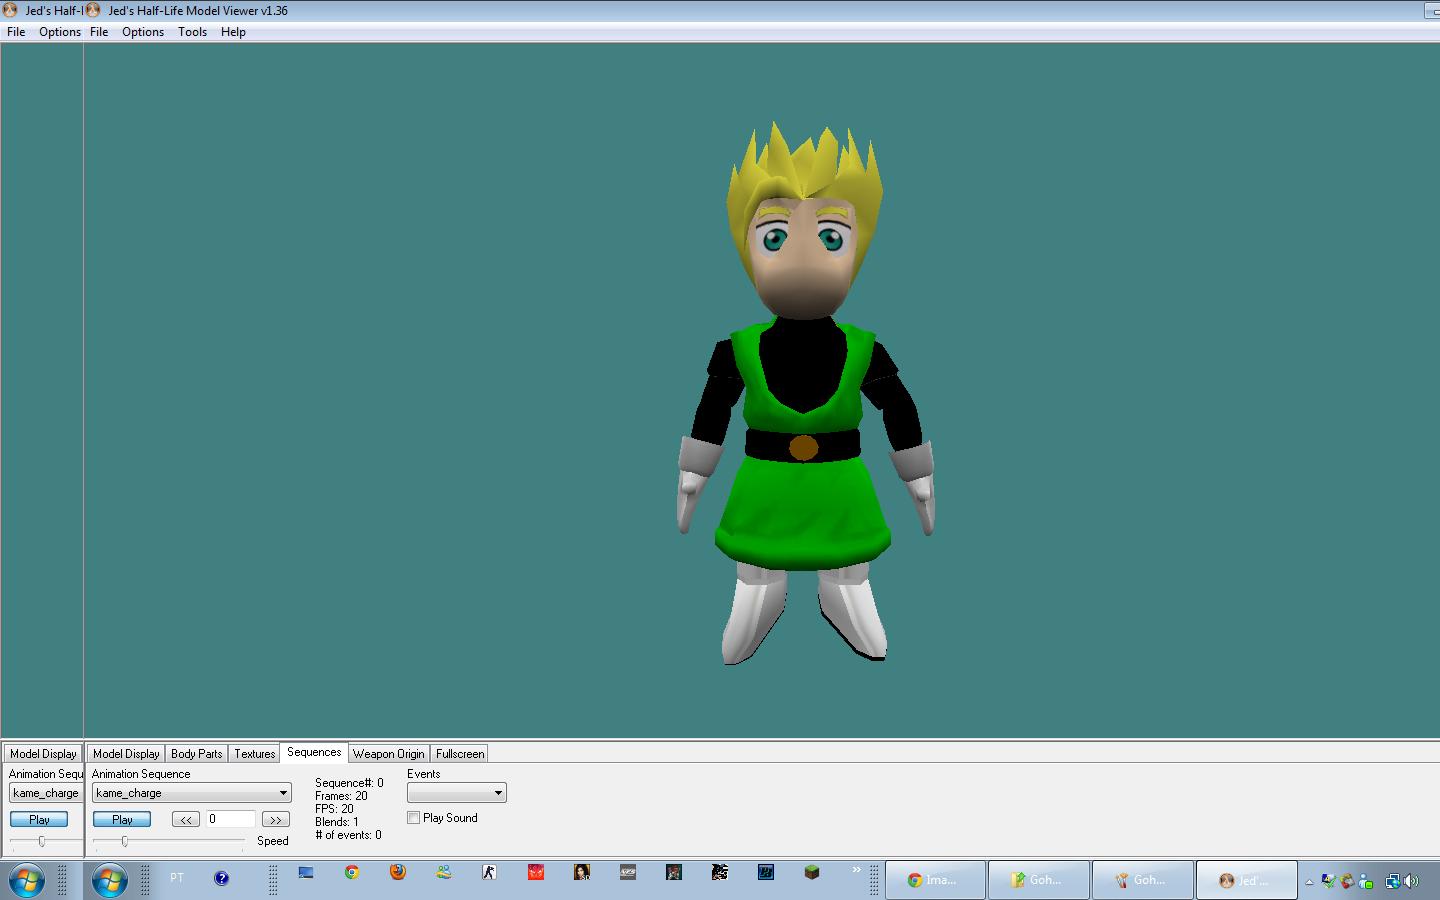Click the Messenger status tray icon
Screen dimensions: 1440x900
[1367, 881]
